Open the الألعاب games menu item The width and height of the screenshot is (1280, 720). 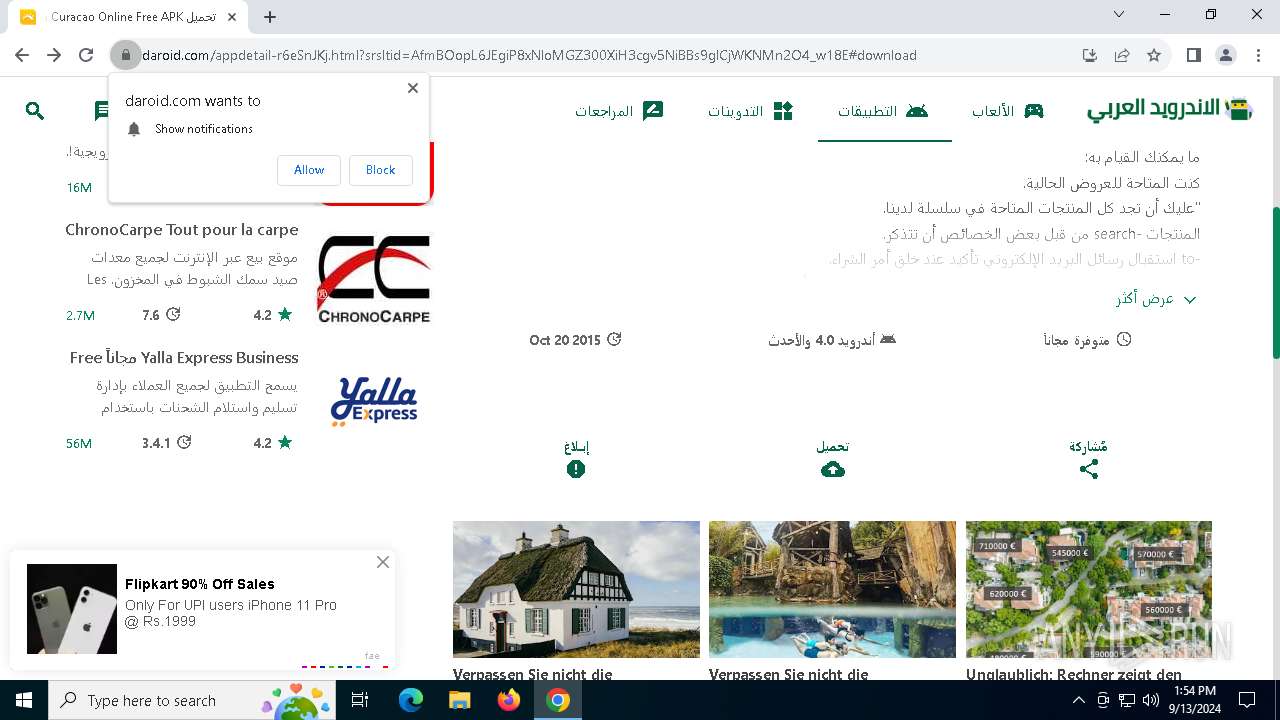(1007, 111)
